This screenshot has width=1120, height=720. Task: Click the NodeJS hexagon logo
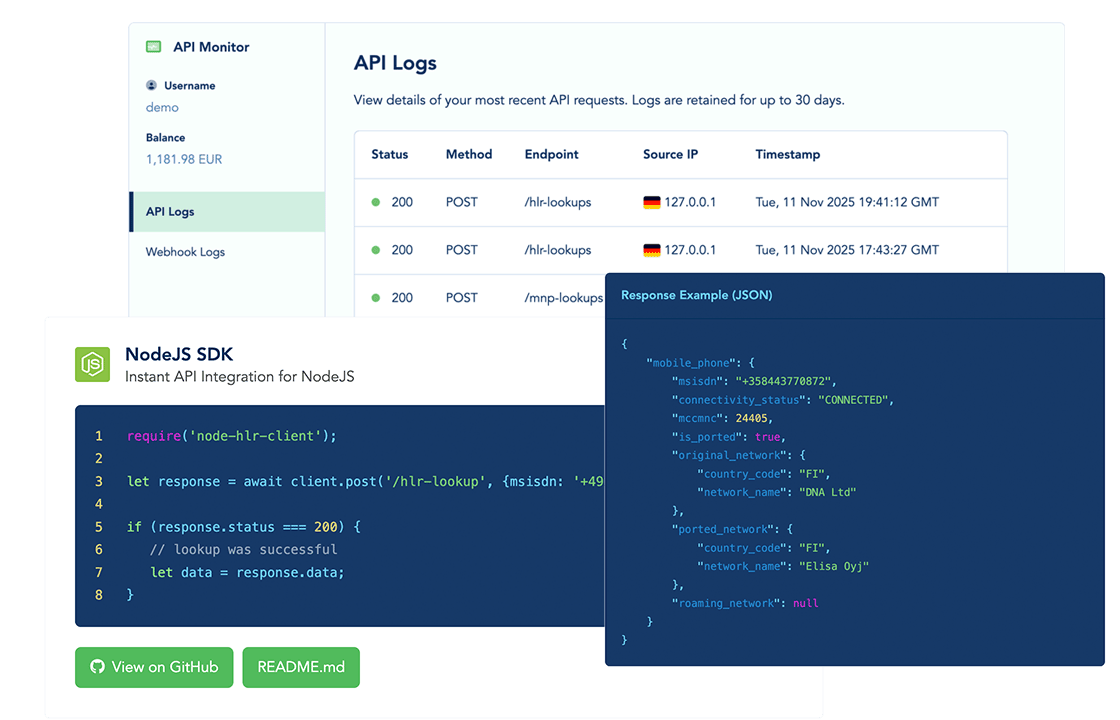coord(92,364)
